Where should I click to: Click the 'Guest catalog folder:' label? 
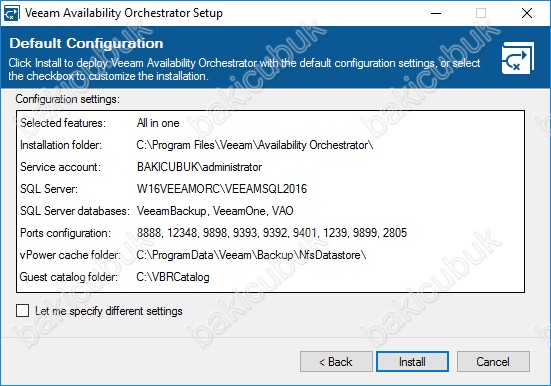[x=69, y=277]
